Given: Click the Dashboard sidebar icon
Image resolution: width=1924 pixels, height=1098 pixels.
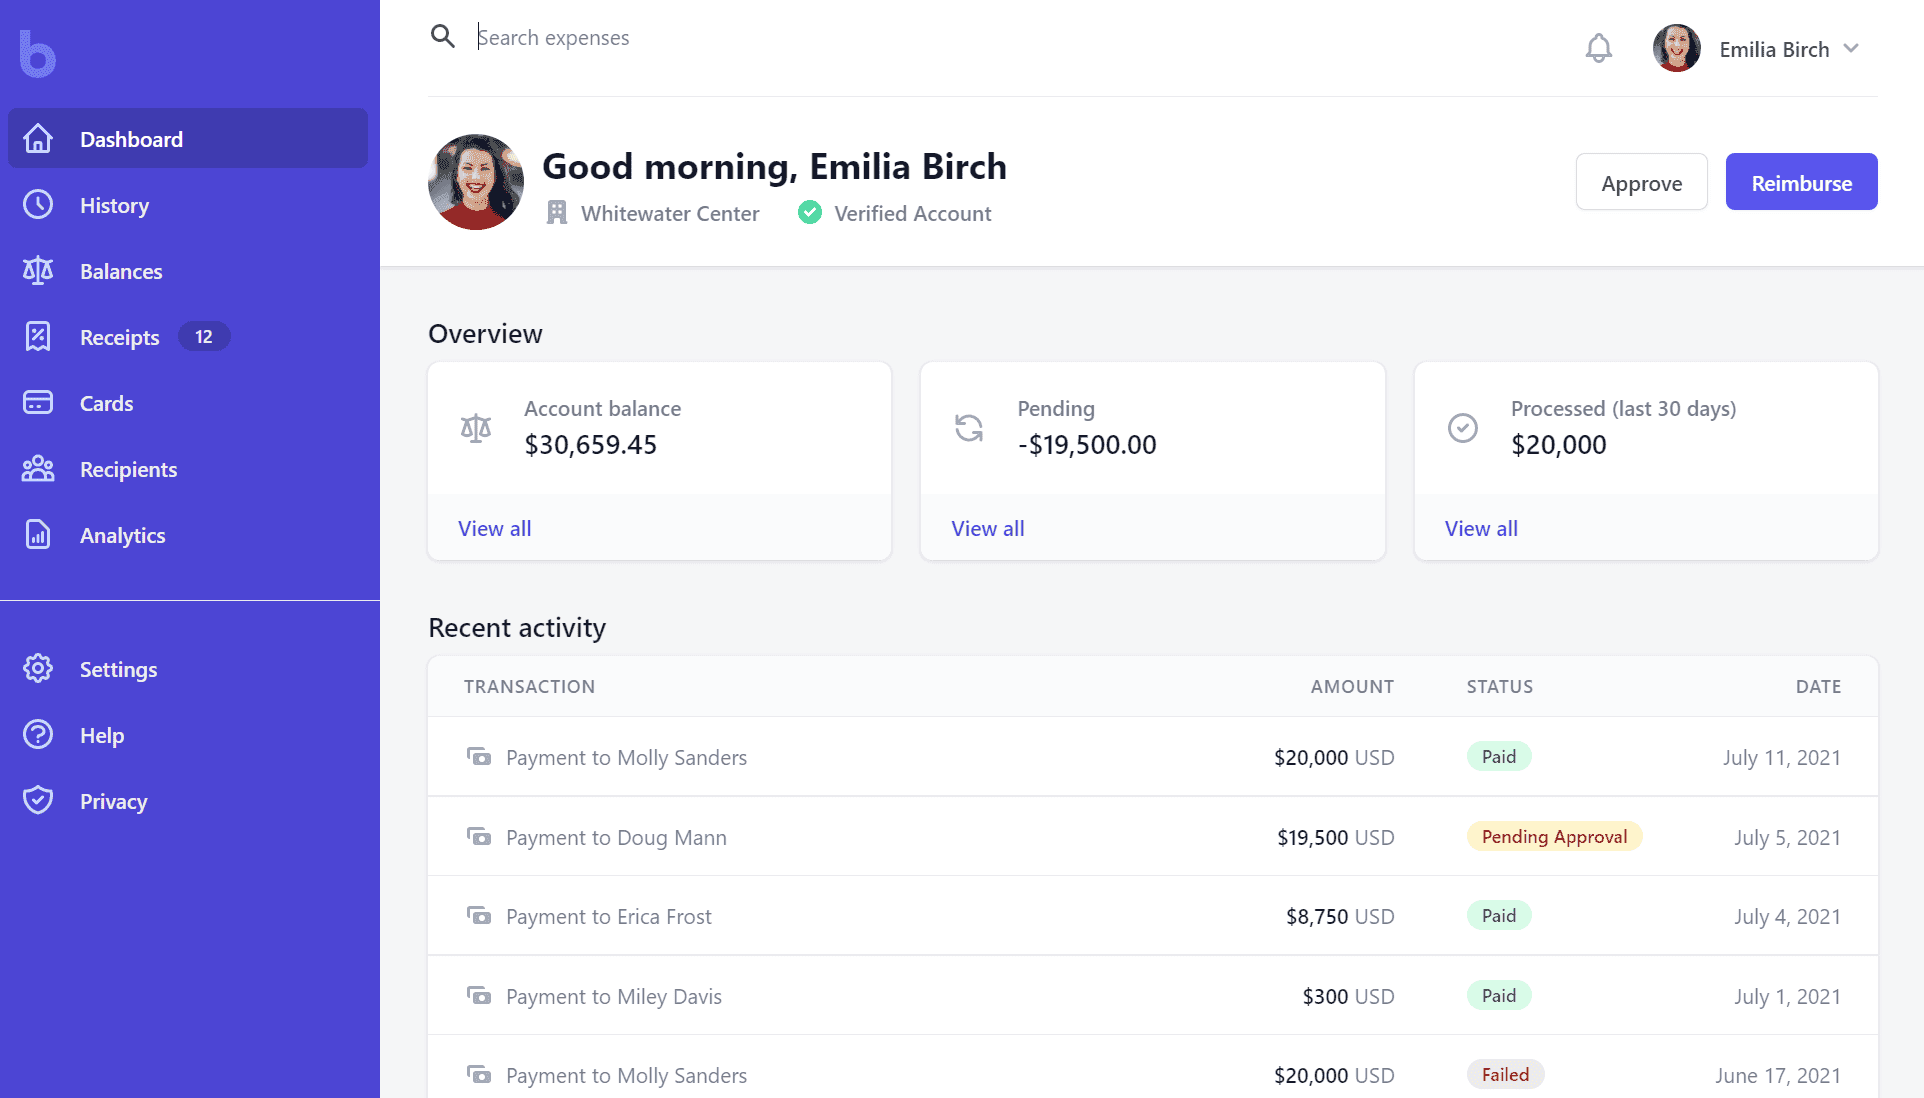Looking at the screenshot, I should coord(37,137).
